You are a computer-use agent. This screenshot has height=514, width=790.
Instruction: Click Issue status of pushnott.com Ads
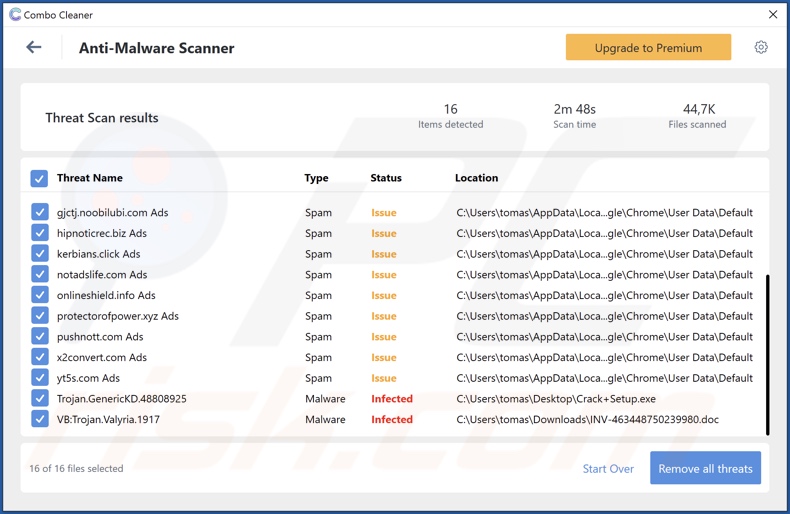[384, 337]
